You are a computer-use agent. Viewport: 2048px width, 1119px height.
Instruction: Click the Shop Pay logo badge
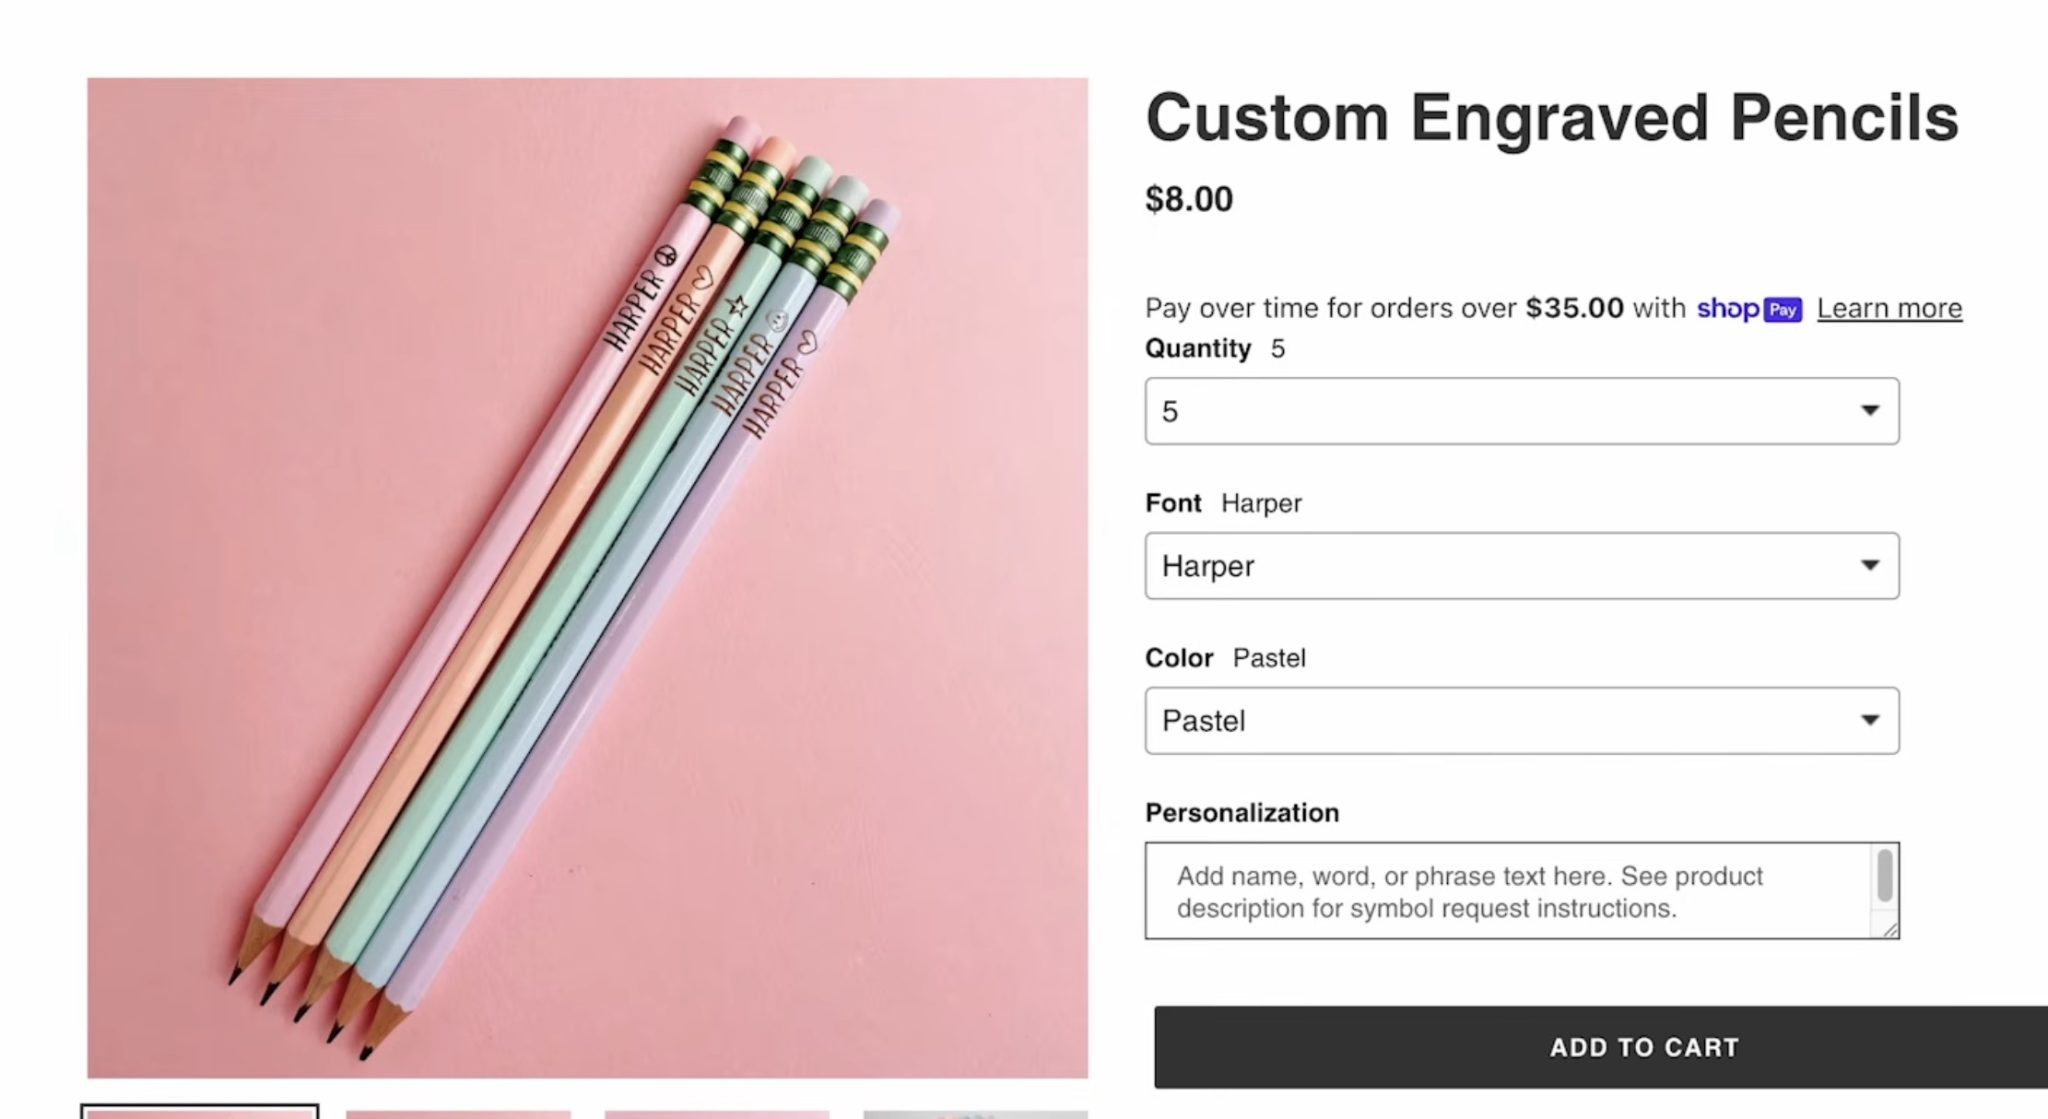click(x=1750, y=310)
